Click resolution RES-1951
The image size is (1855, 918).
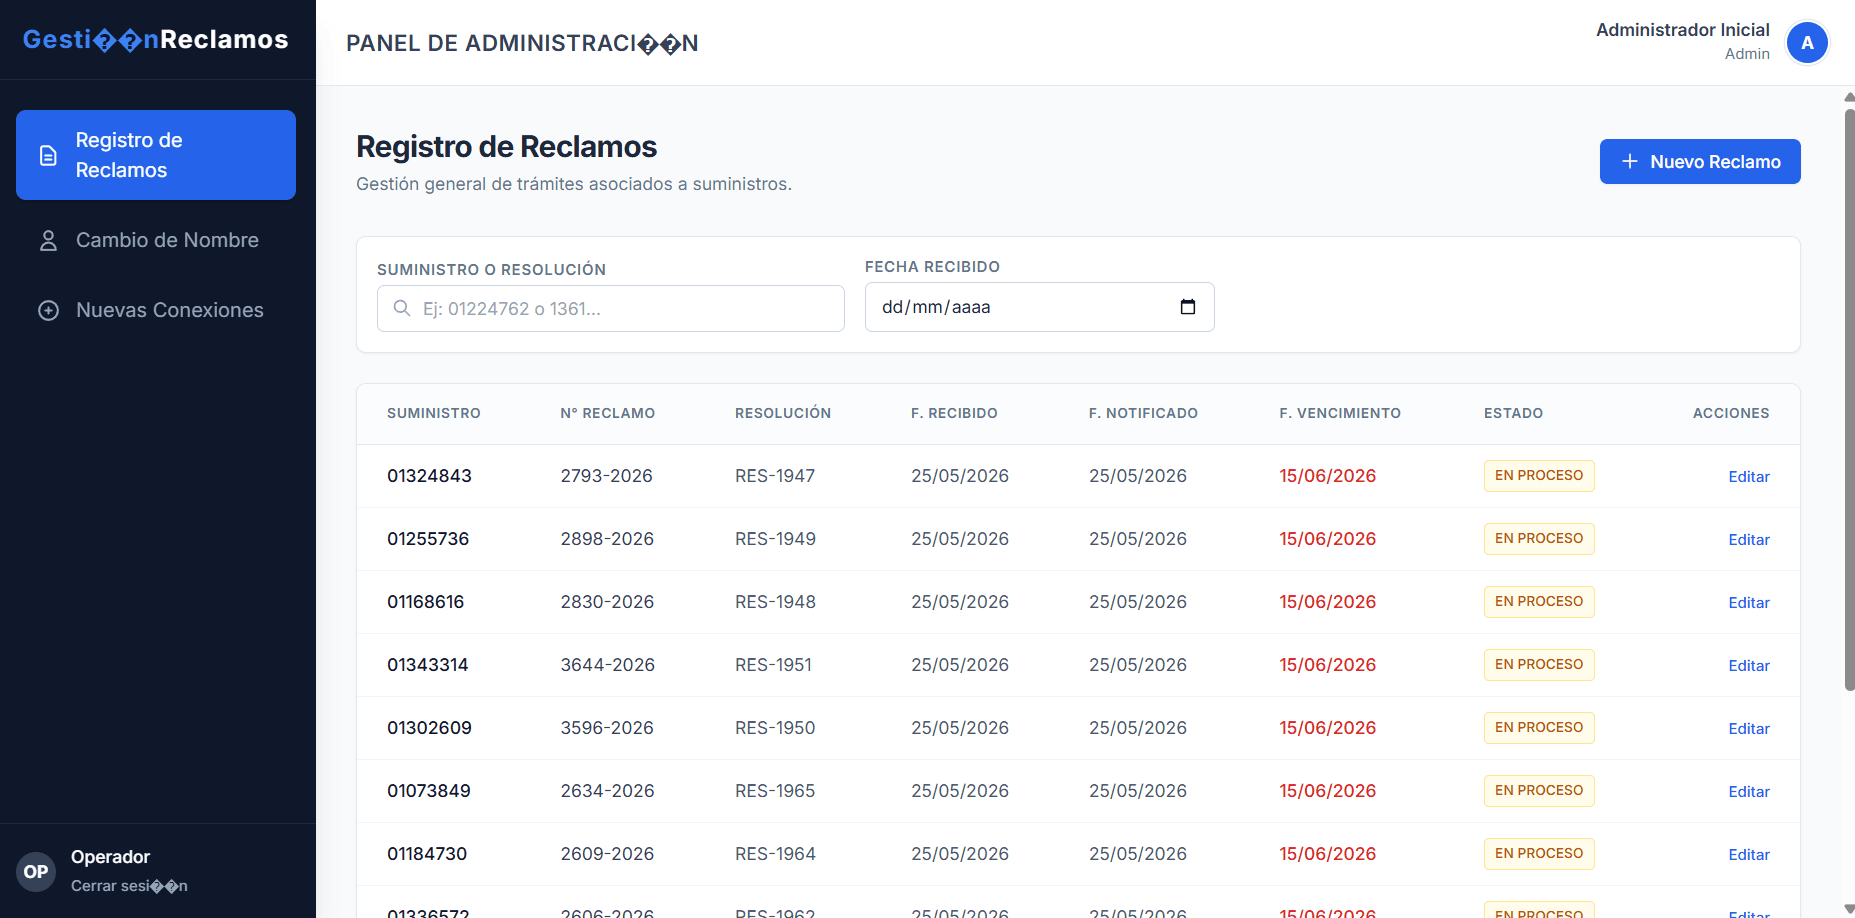pyautogui.click(x=773, y=665)
